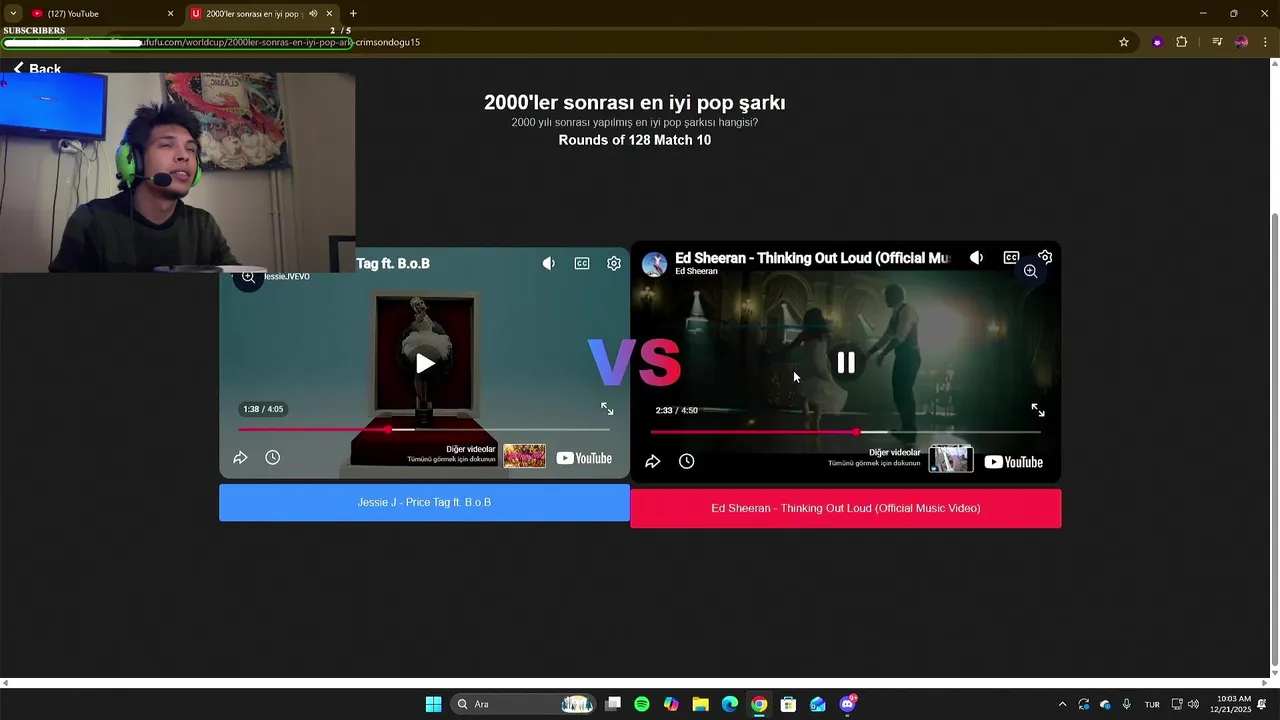Open Task View on the taskbar
The height and width of the screenshot is (720, 1280).
click(x=613, y=704)
